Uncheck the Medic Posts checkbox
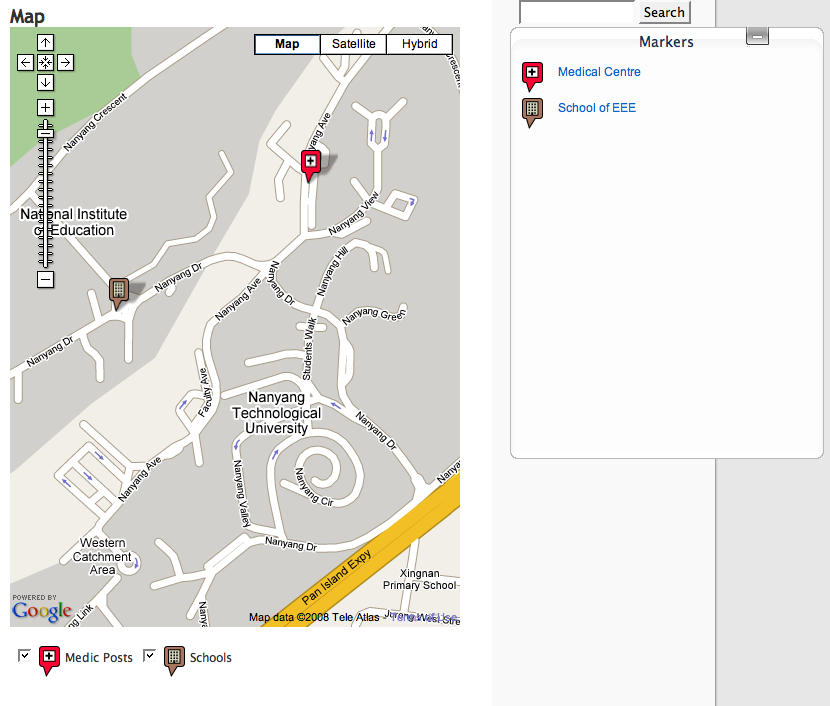 point(24,655)
